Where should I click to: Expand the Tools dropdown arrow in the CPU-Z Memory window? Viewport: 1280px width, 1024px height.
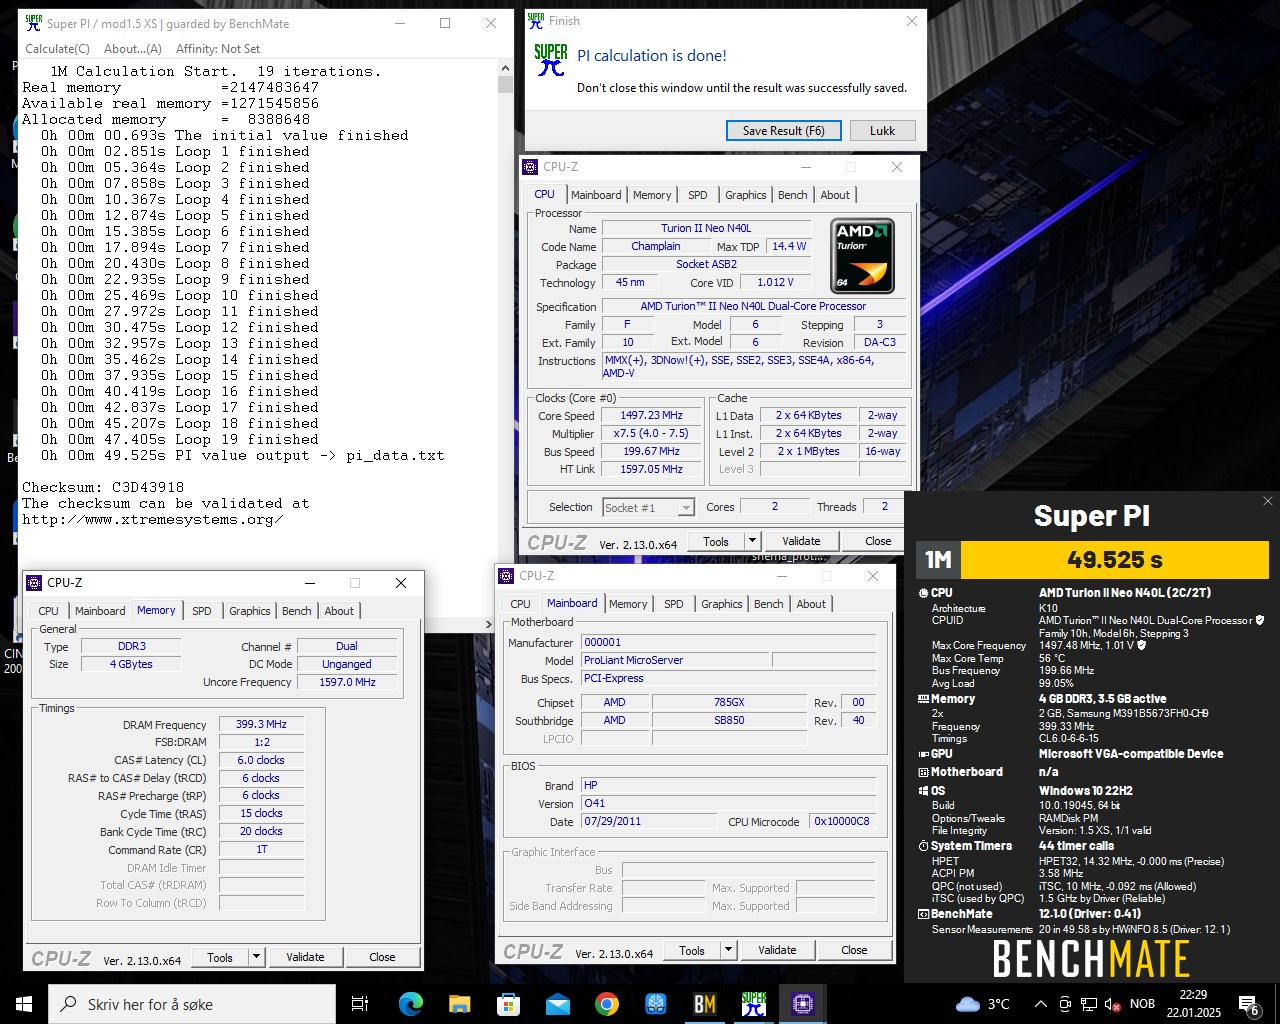point(257,957)
